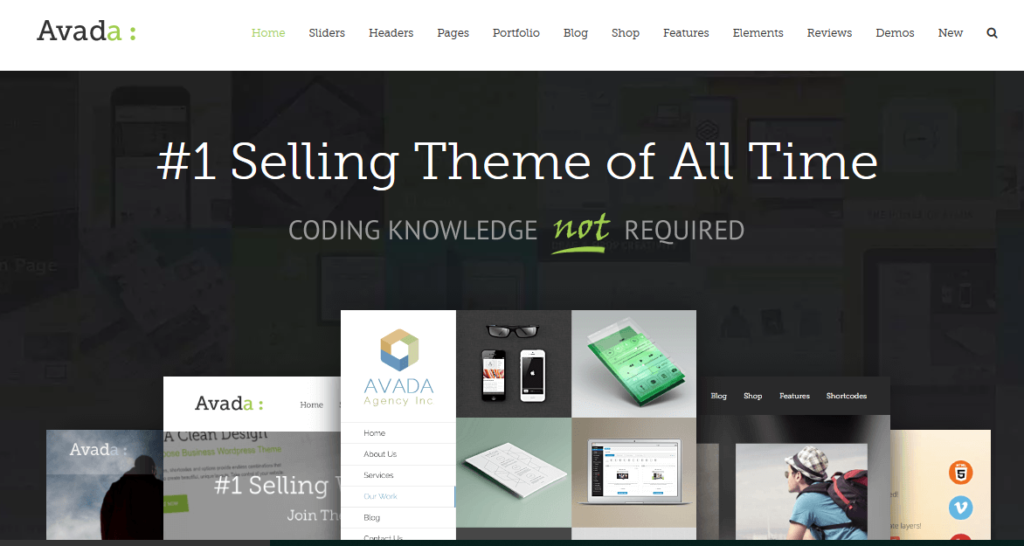Click the New menu item
This screenshot has height=546, width=1024.
tap(950, 33)
